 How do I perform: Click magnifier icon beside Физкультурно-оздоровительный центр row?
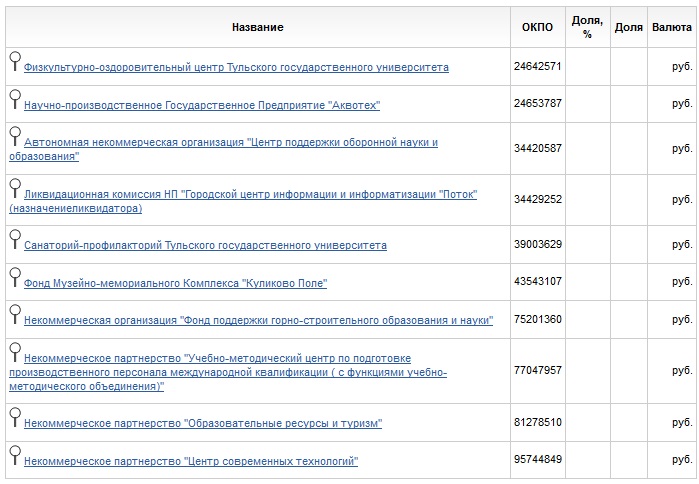tap(14, 60)
